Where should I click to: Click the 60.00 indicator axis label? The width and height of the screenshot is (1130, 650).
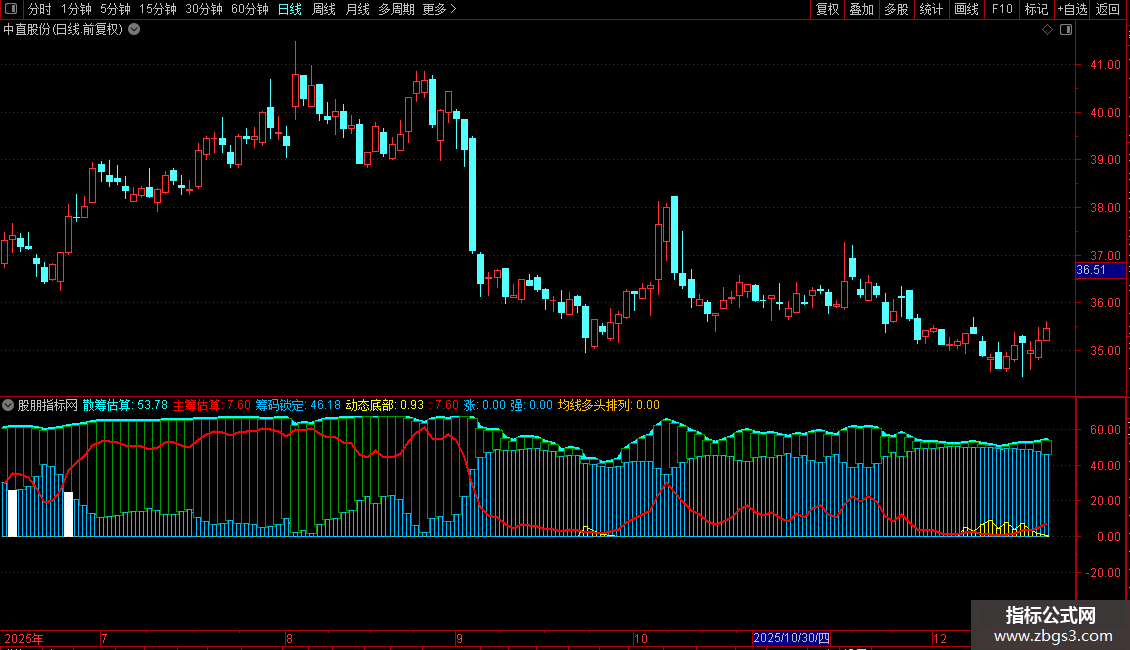click(x=1105, y=429)
